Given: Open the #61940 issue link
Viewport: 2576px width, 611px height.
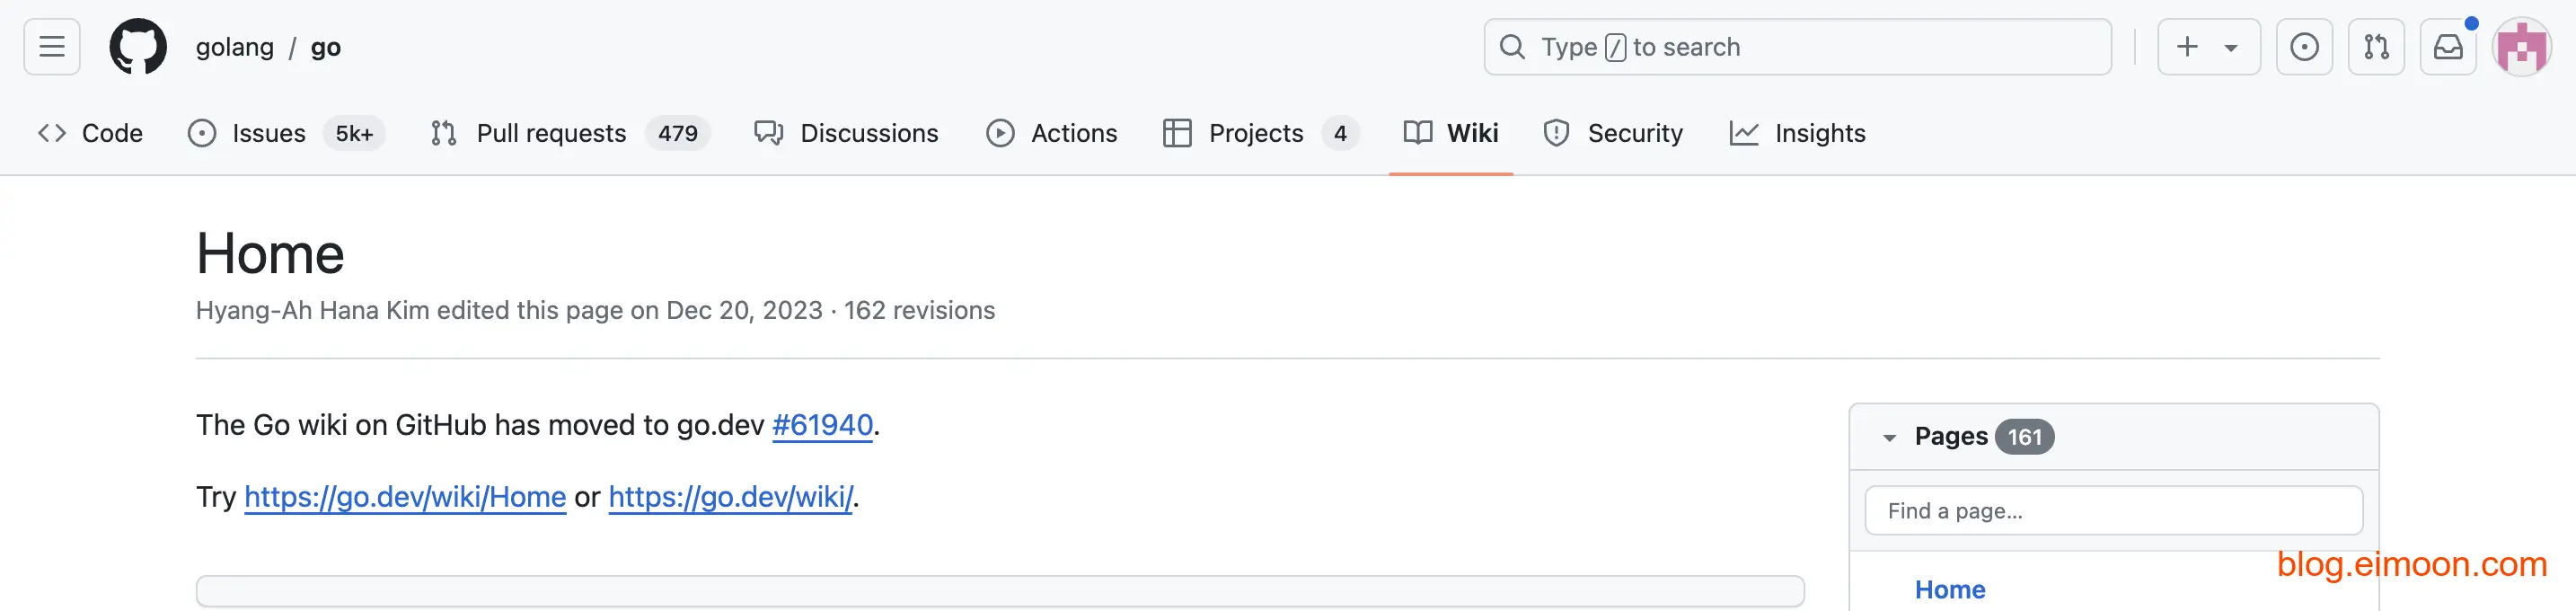Looking at the screenshot, I should (822, 425).
